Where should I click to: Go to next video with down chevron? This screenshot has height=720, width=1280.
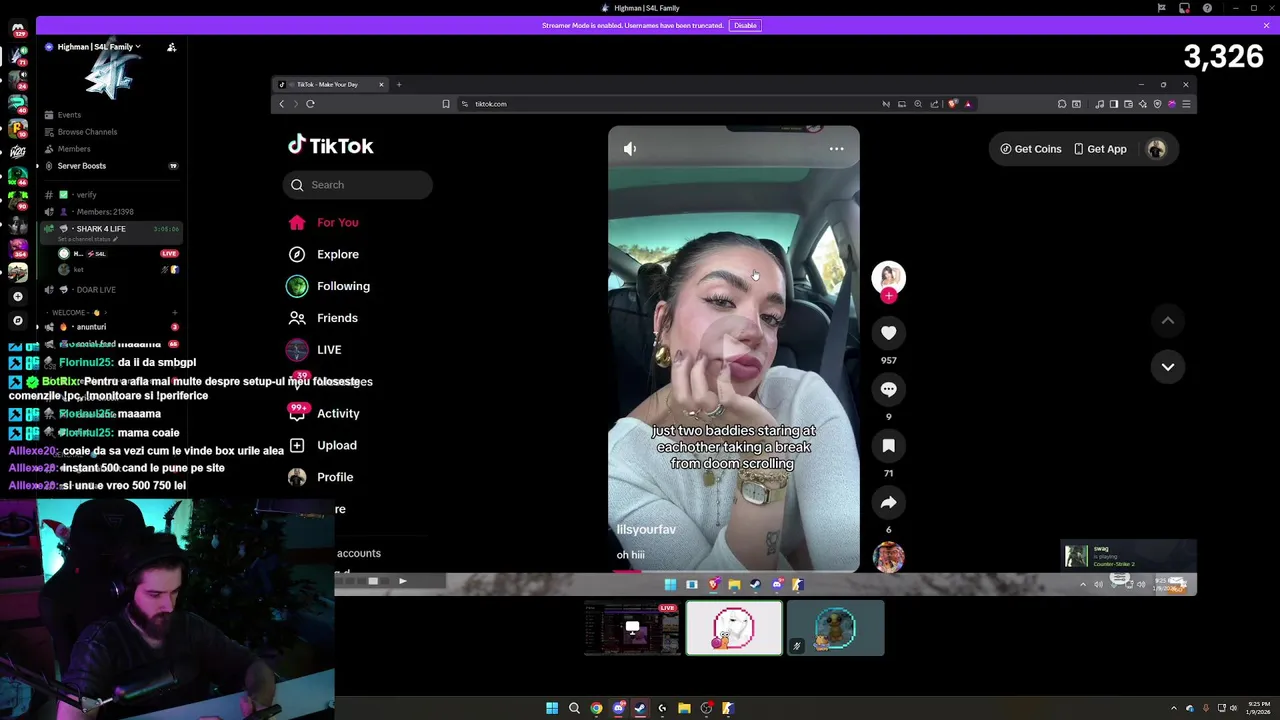[1167, 367]
